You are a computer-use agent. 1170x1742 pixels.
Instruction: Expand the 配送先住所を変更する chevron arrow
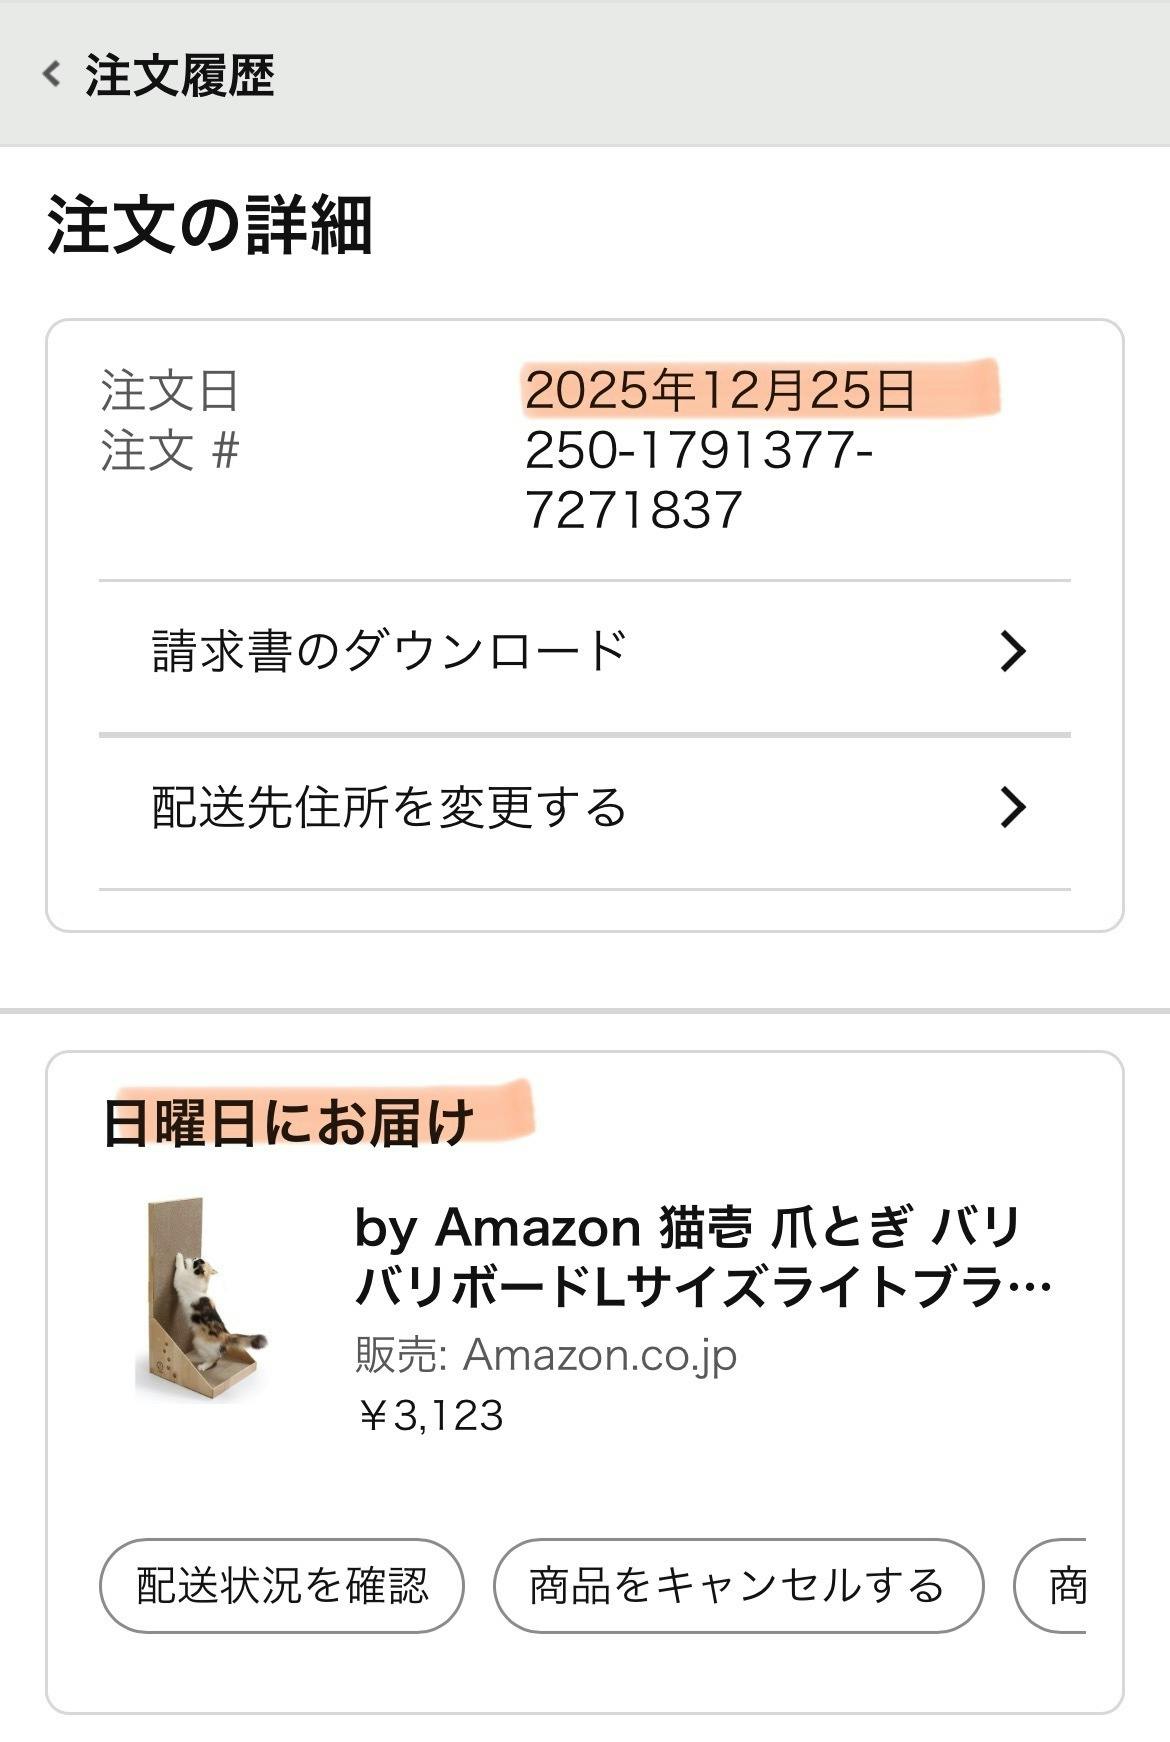[1012, 807]
